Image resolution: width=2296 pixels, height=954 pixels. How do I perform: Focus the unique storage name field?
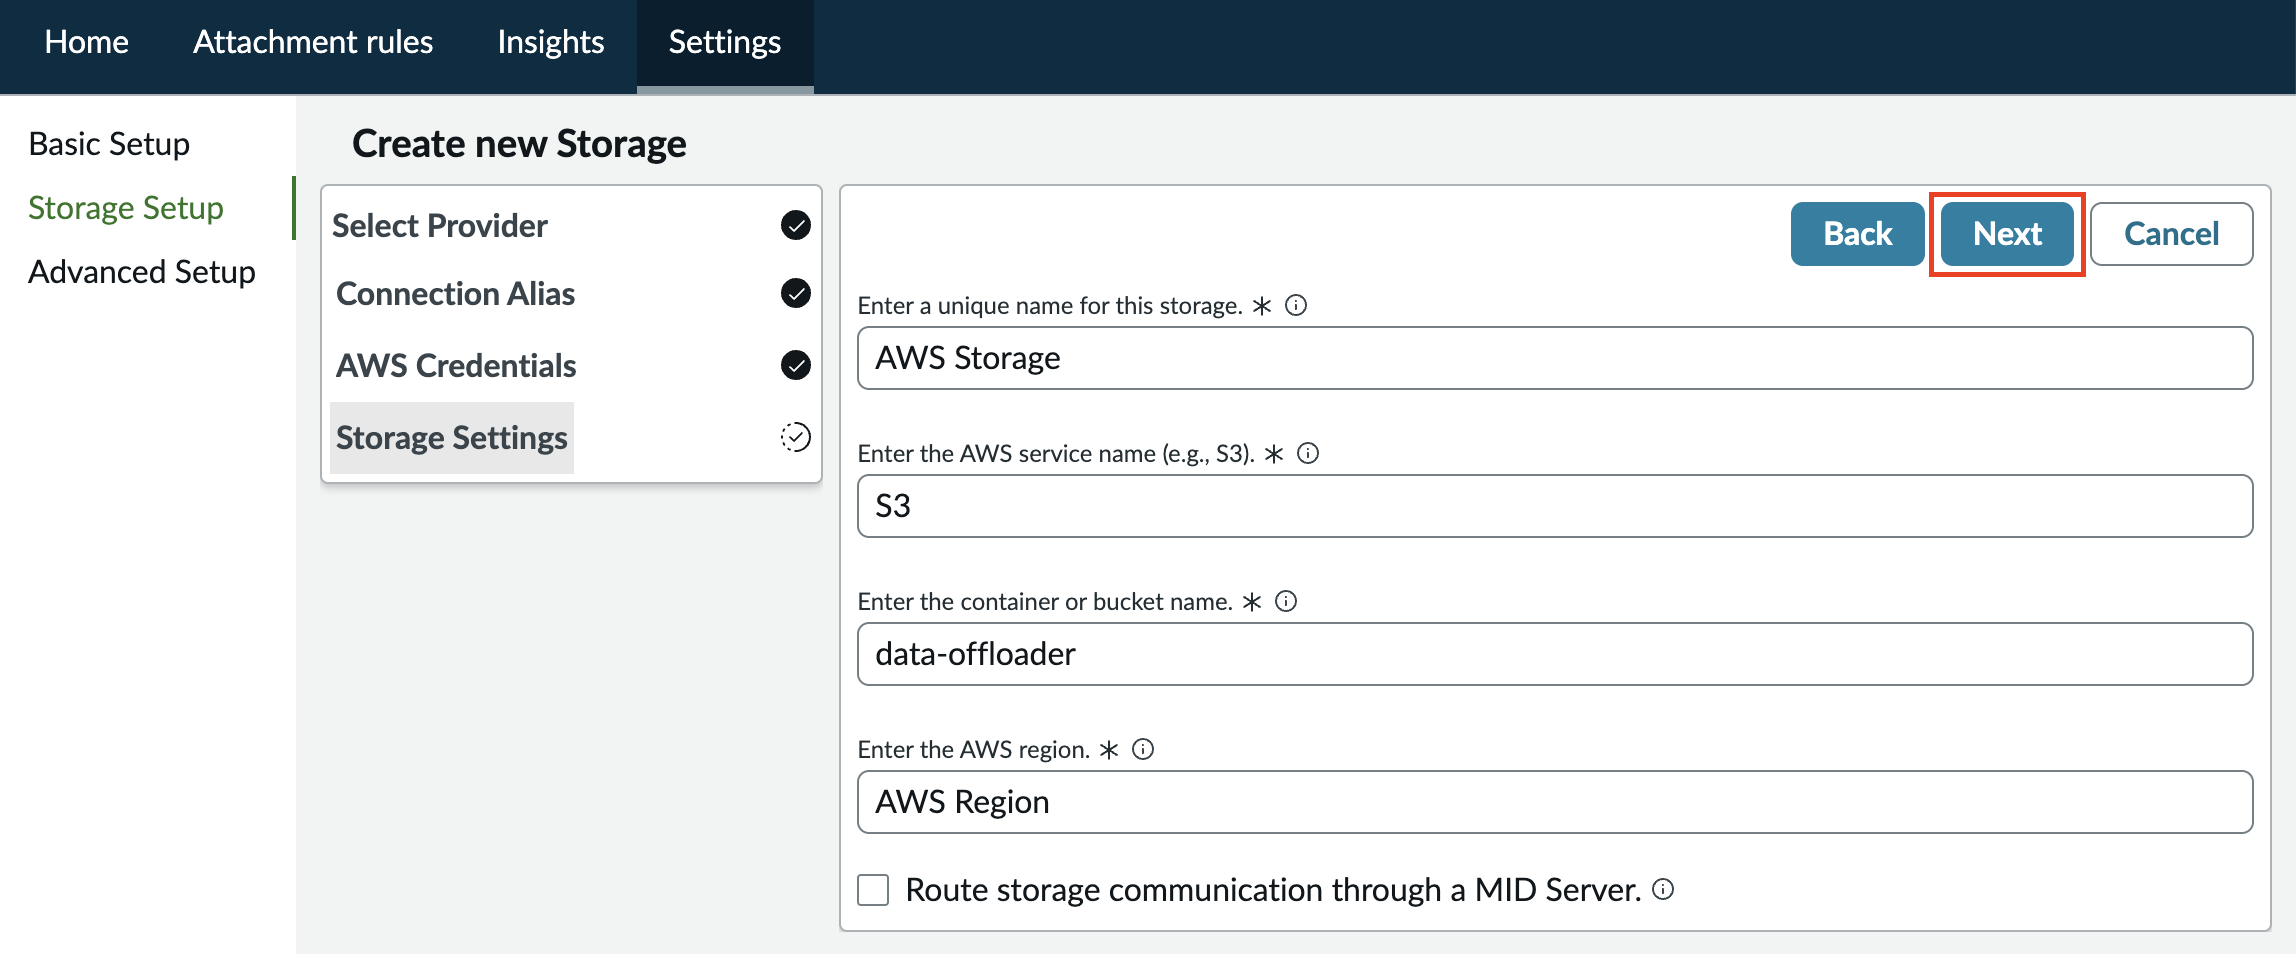pos(1555,358)
